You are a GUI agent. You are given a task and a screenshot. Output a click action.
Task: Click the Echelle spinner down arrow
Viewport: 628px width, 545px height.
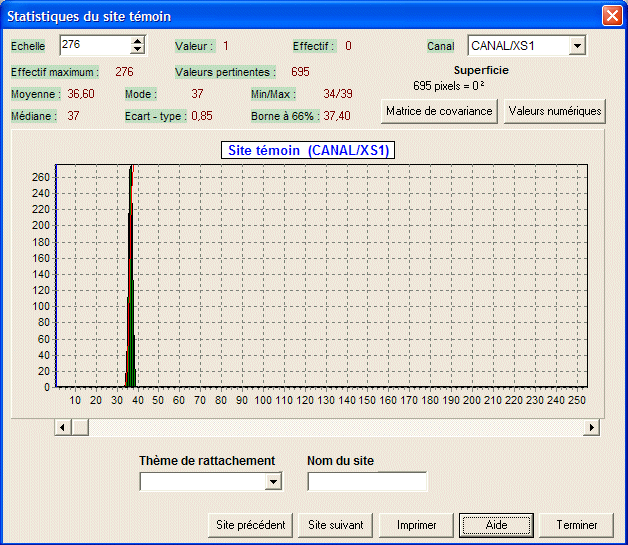138,50
